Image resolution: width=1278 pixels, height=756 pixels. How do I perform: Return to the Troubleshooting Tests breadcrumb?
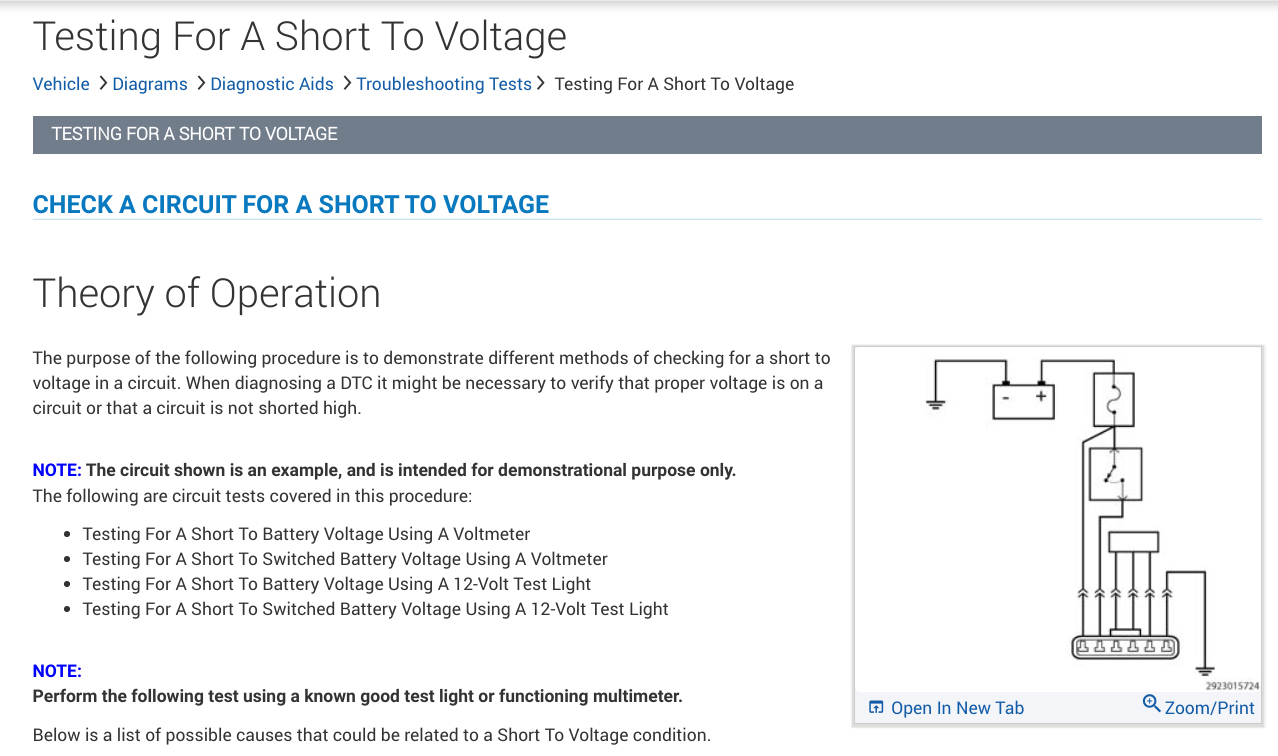(444, 84)
